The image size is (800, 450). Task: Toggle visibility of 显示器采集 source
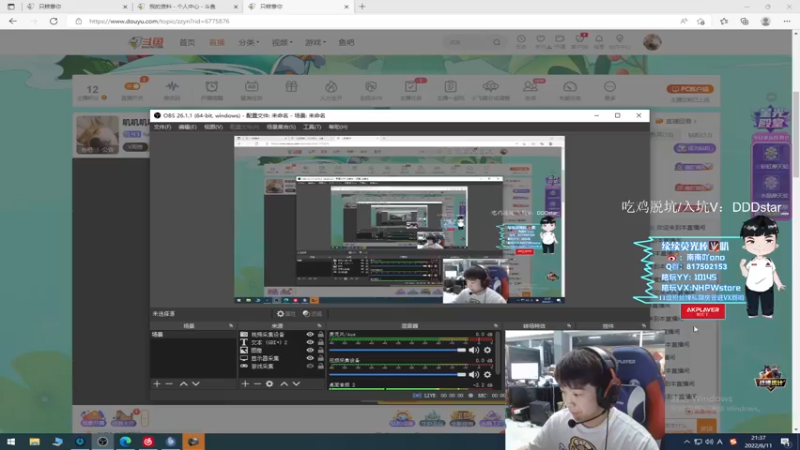coord(310,358)
